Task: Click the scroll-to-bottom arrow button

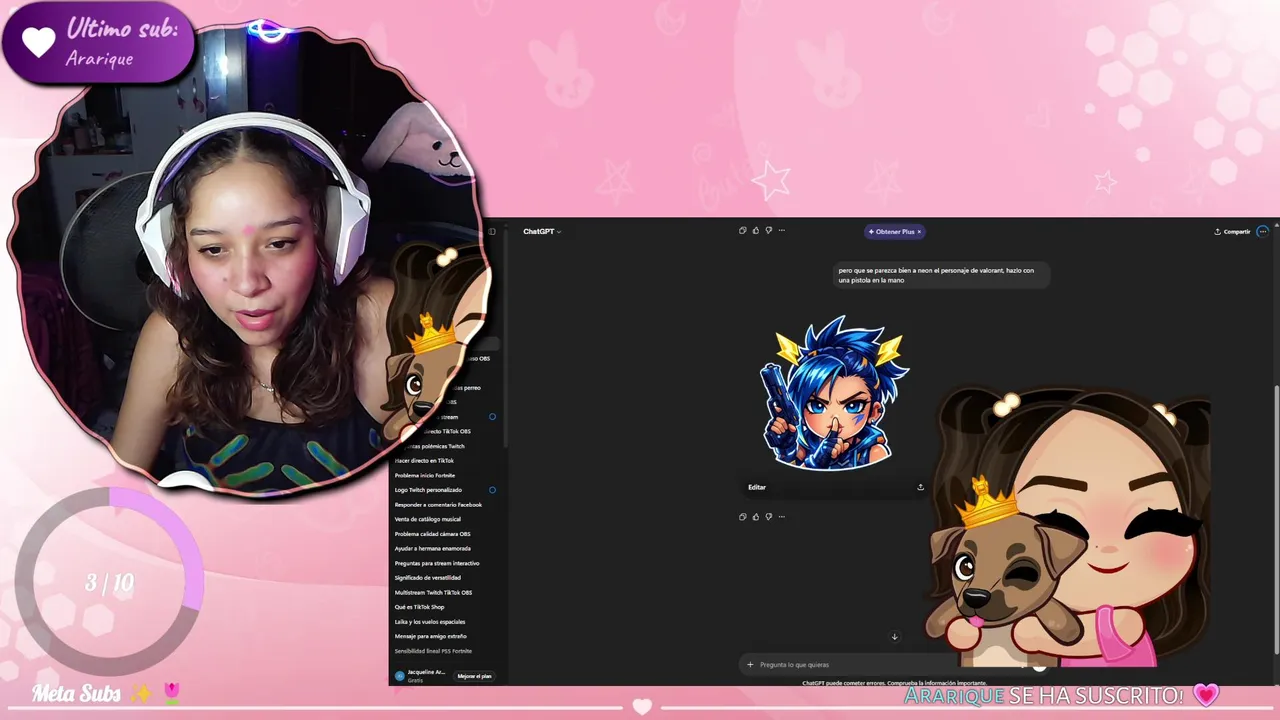Action: (894, 636)
